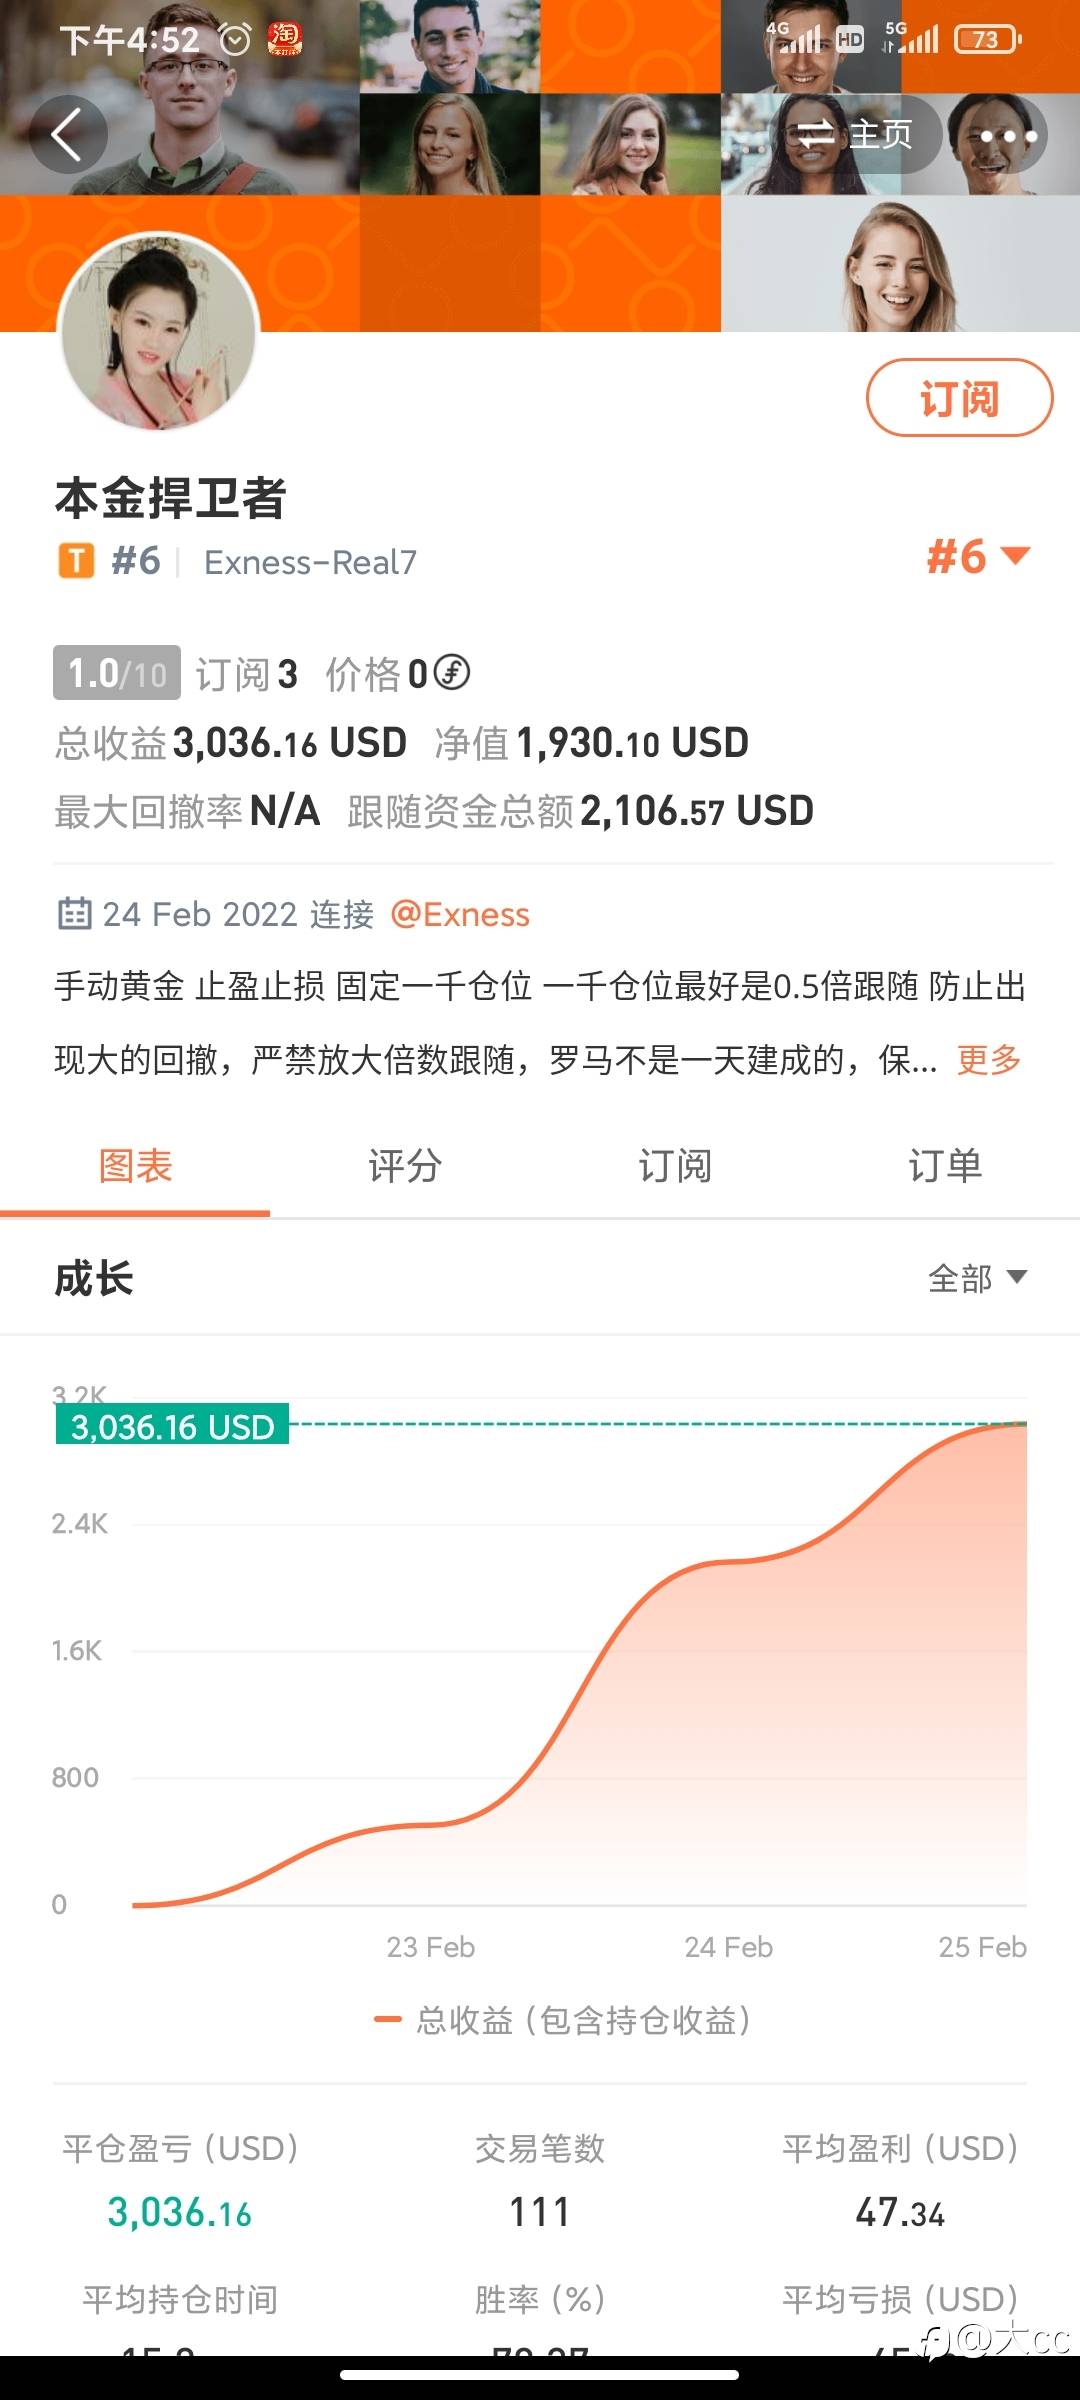Viewport: 1080px width, 2400px height.
Task: Tap the 1.0/10 rating badge
Action: 117,673
